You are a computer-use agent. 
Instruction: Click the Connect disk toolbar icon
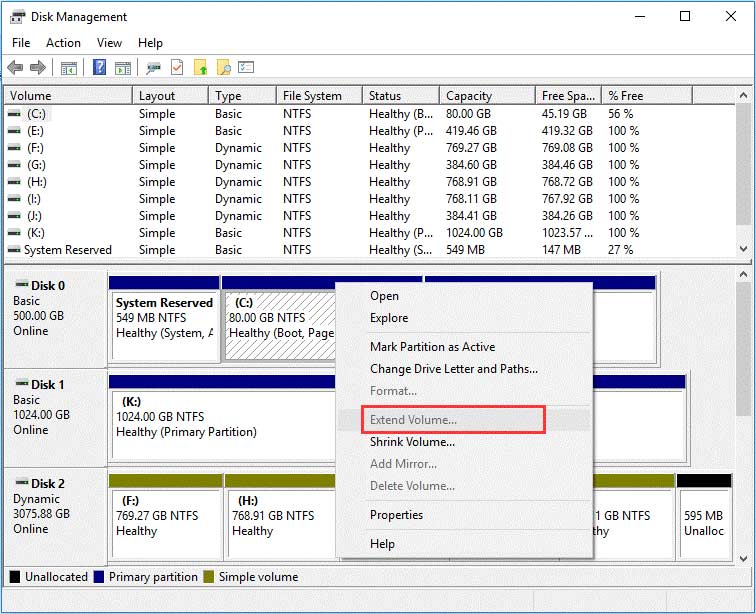coord(153,68)
